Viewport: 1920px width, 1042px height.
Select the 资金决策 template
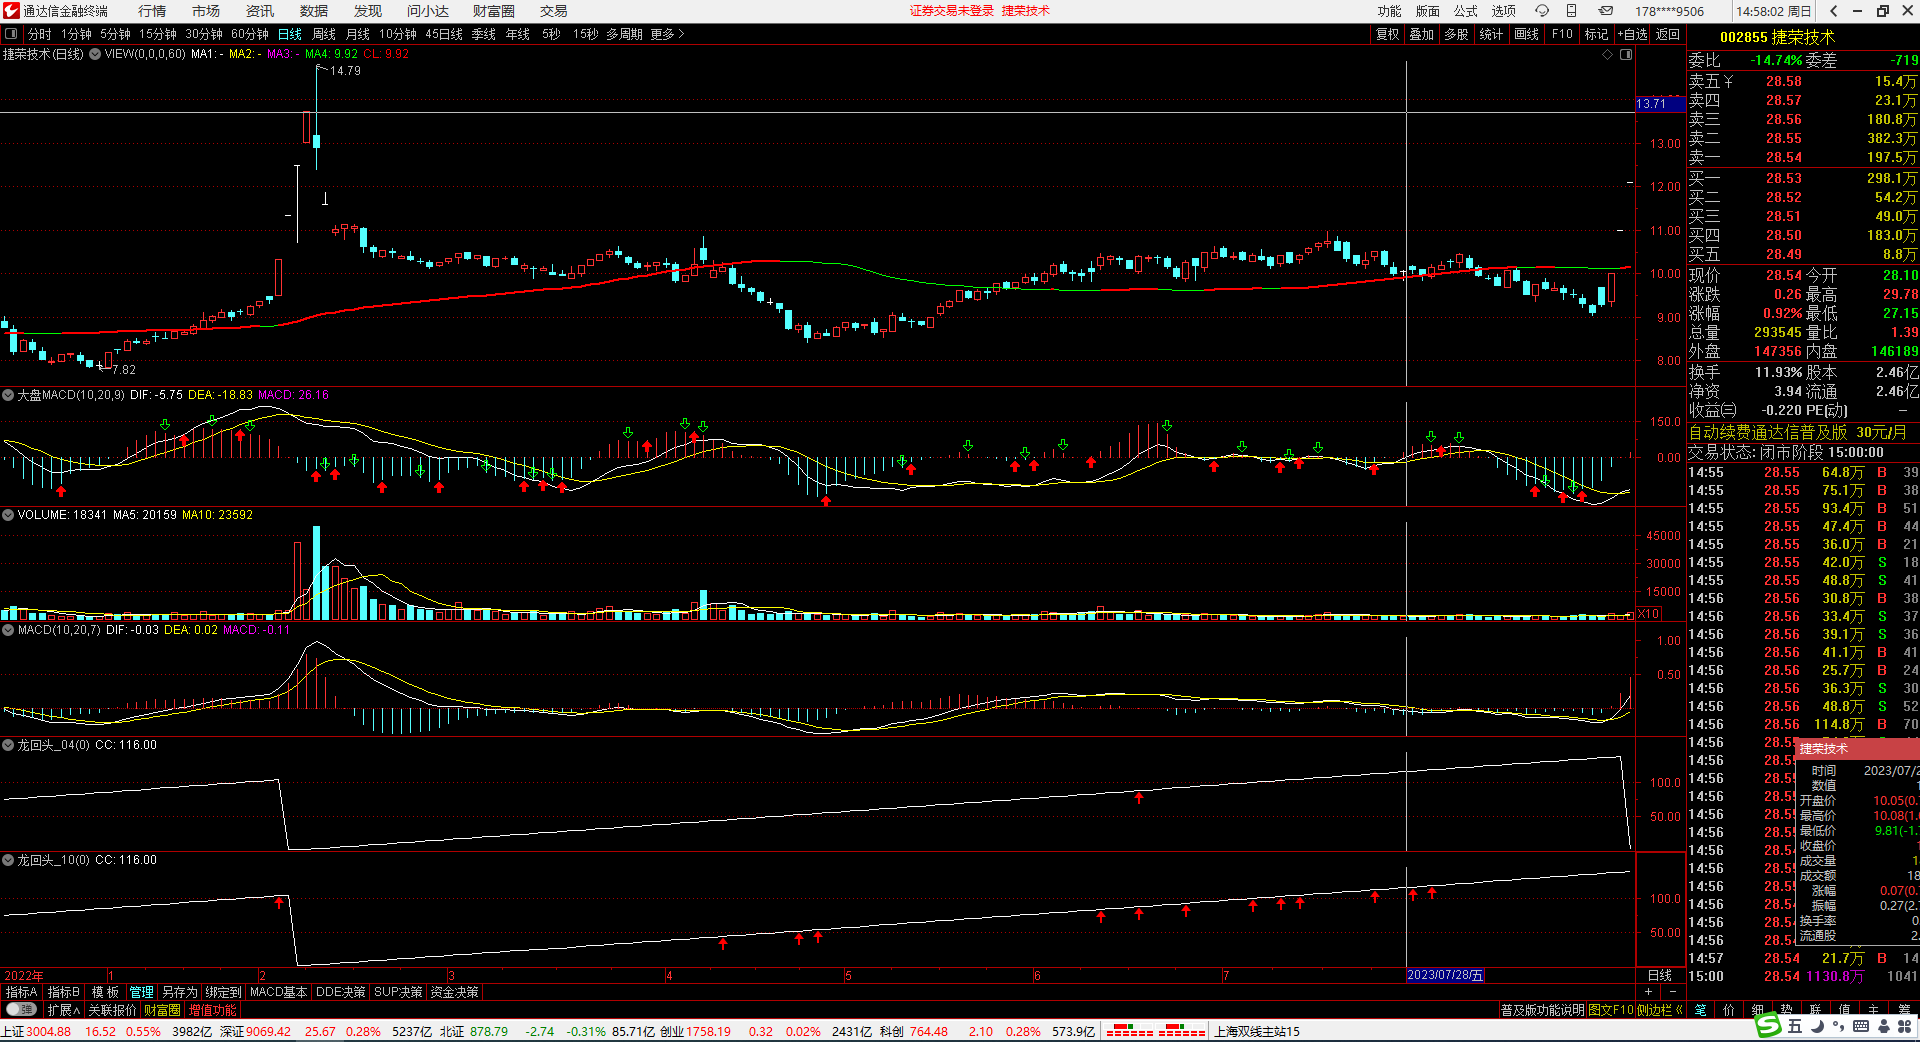tap(455, 992)
